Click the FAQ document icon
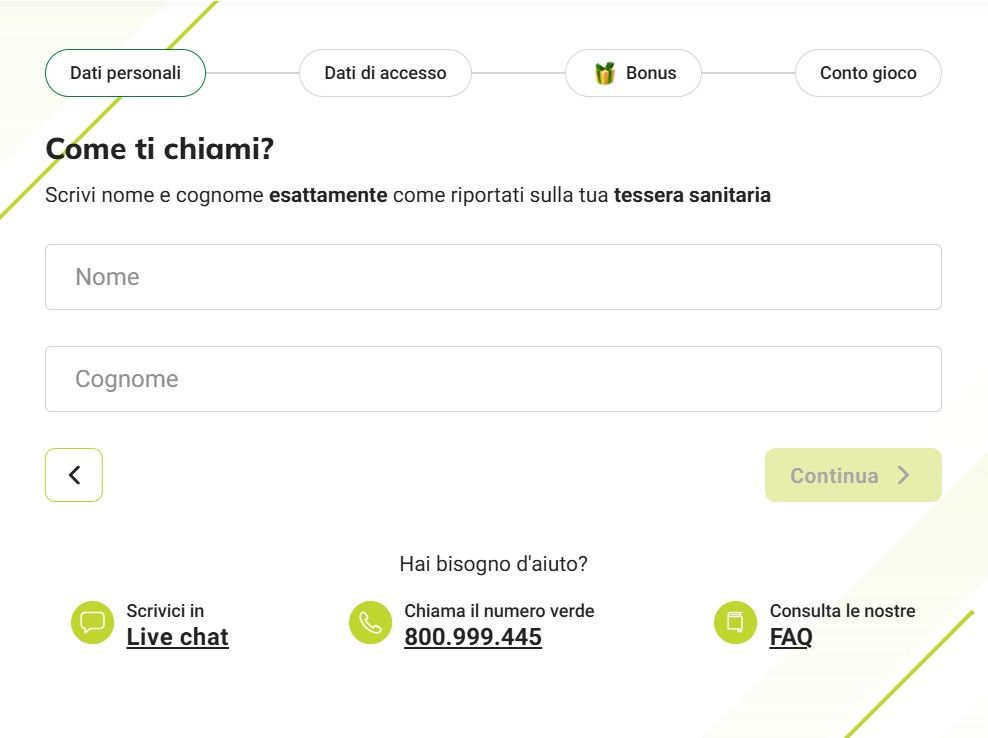 [x=735, y=622]
